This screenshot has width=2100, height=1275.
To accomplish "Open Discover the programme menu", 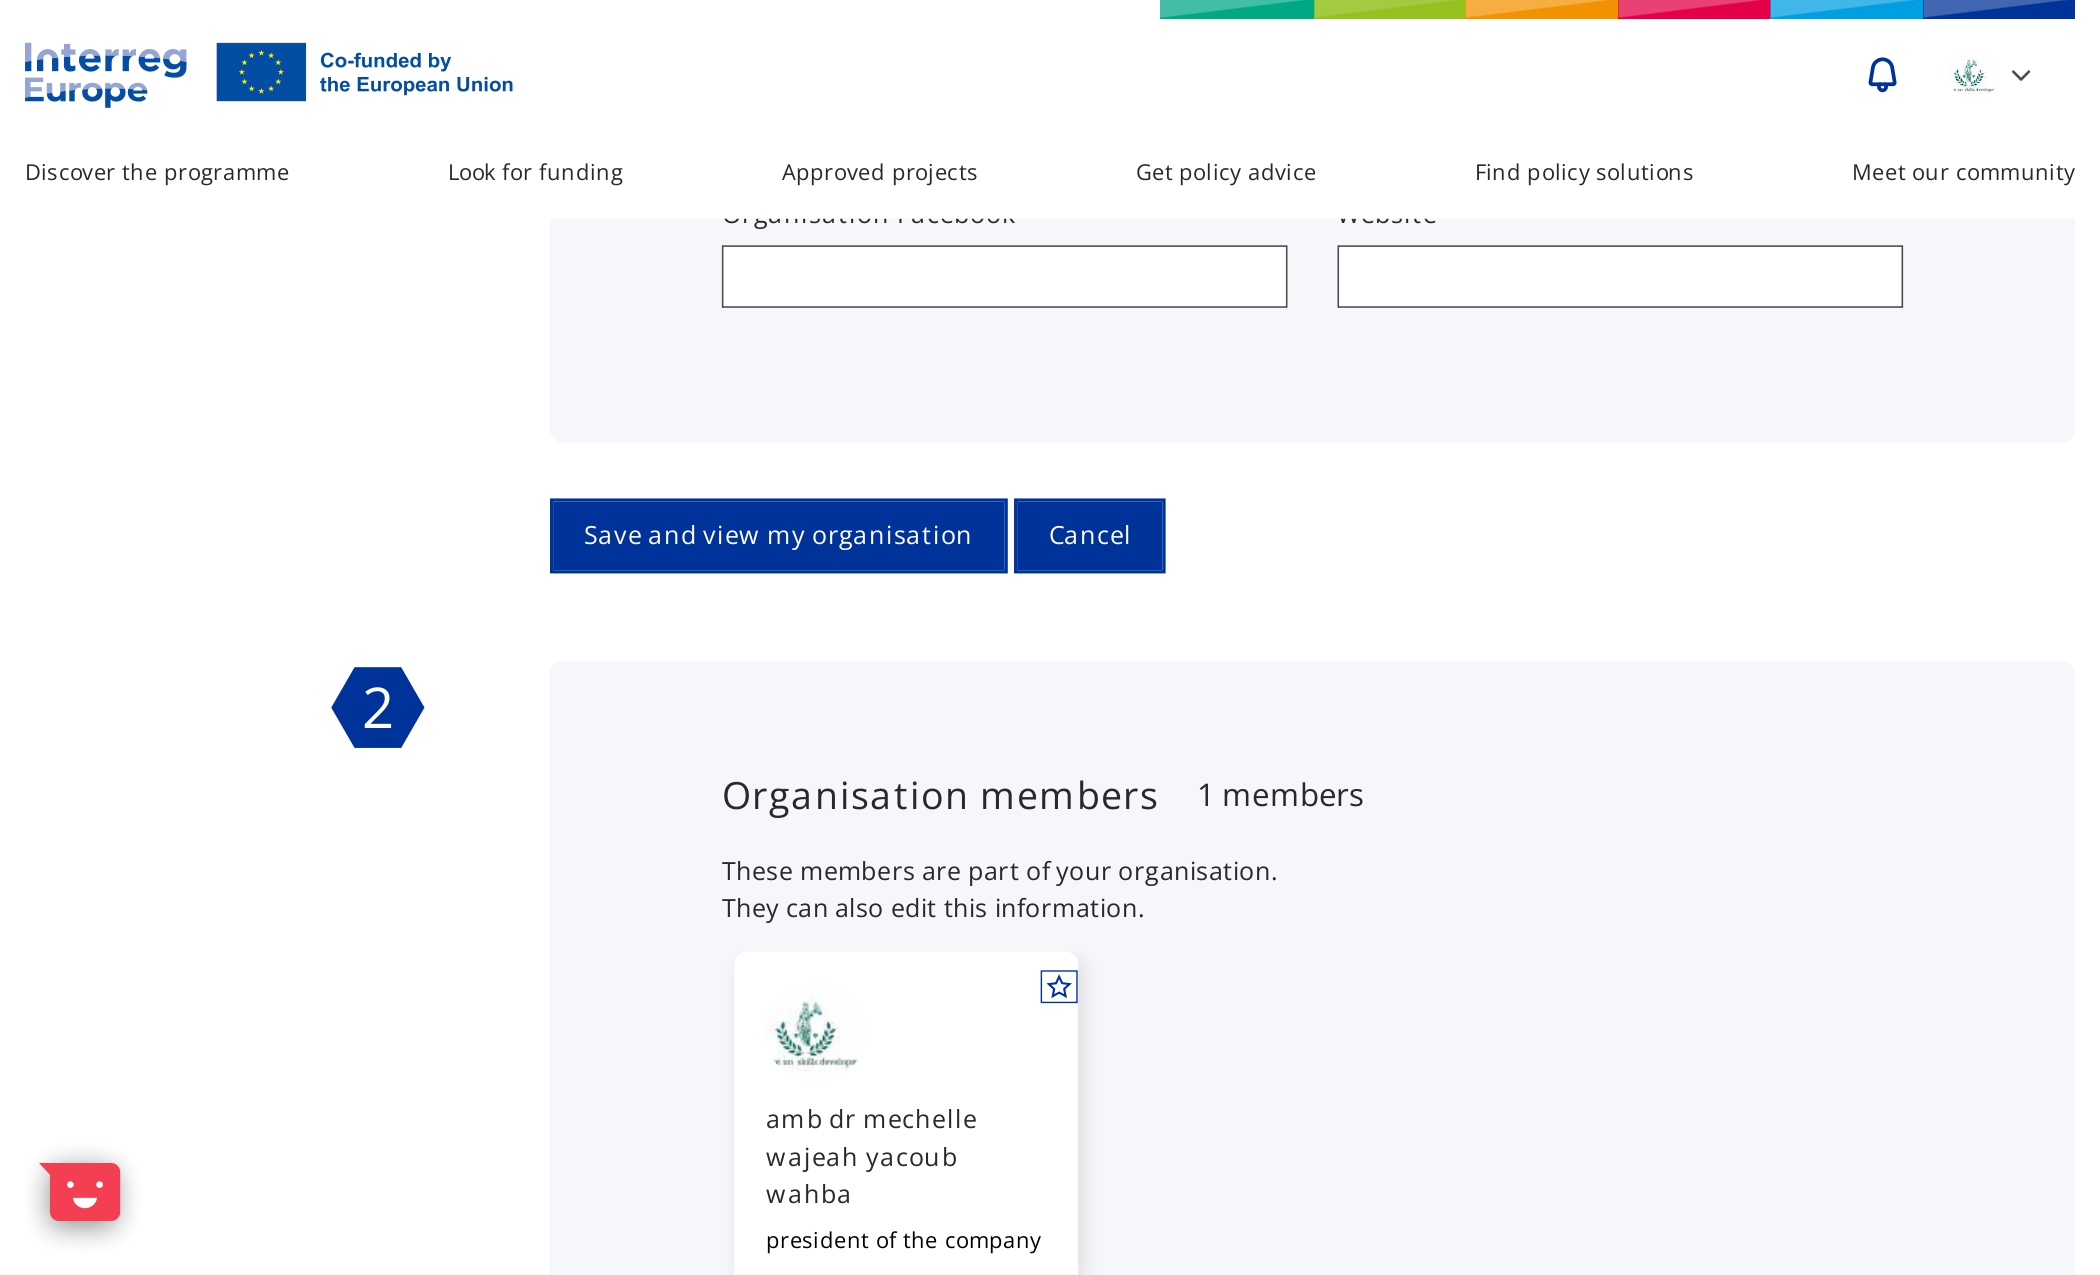I will click(157, 172).
